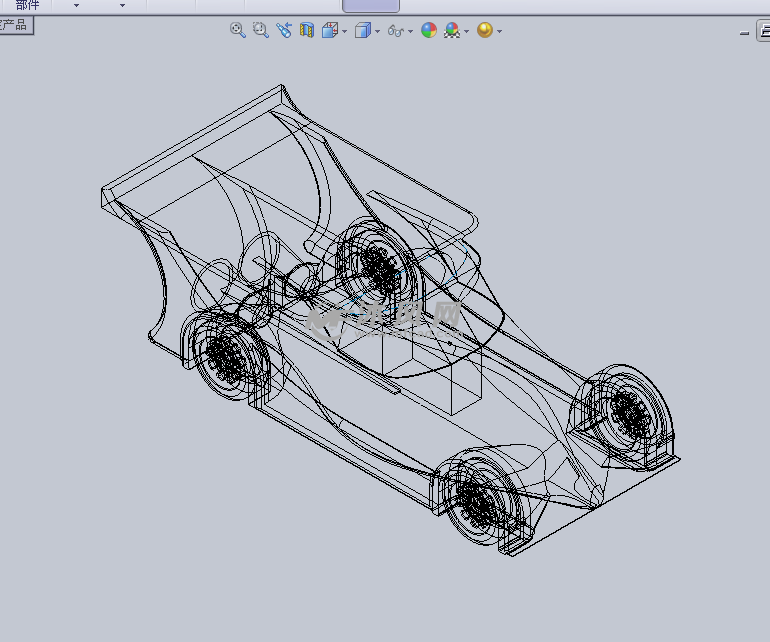770x642 pixels.
Task: Expand the Display Style dropdown arrow
Action: point(377,31)
